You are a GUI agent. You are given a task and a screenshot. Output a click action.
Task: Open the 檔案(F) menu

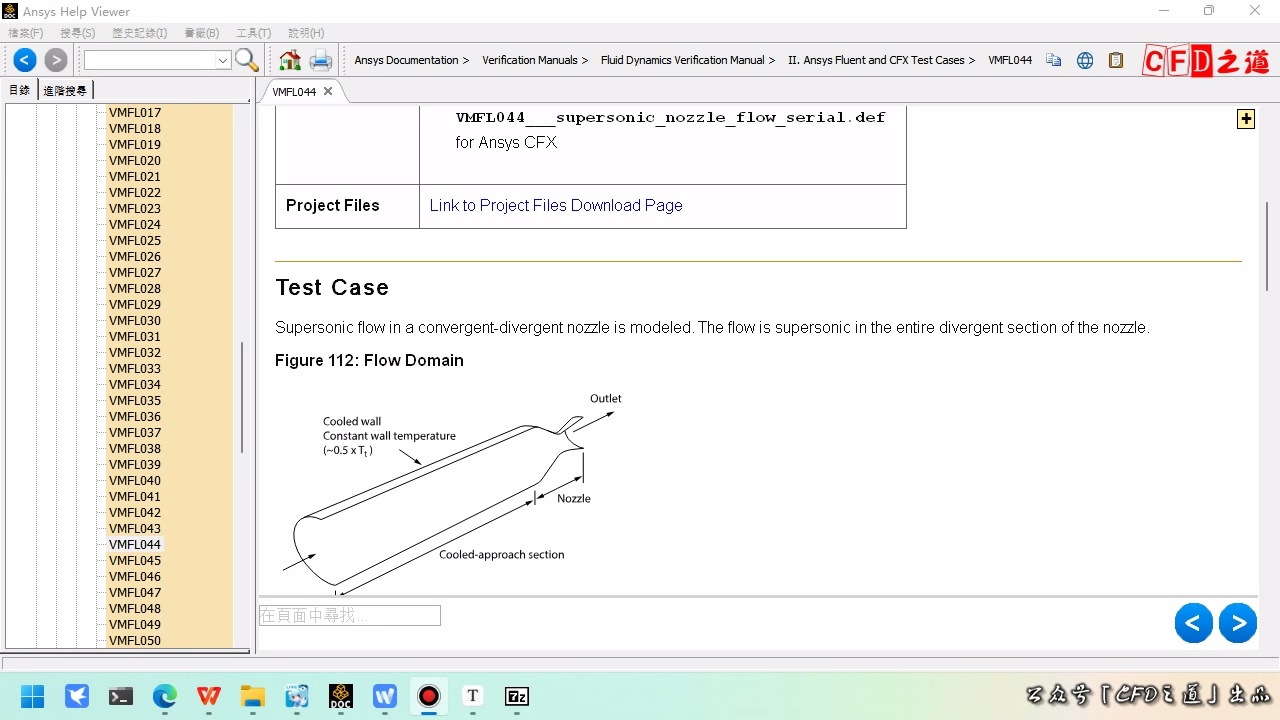pos(26,33)
